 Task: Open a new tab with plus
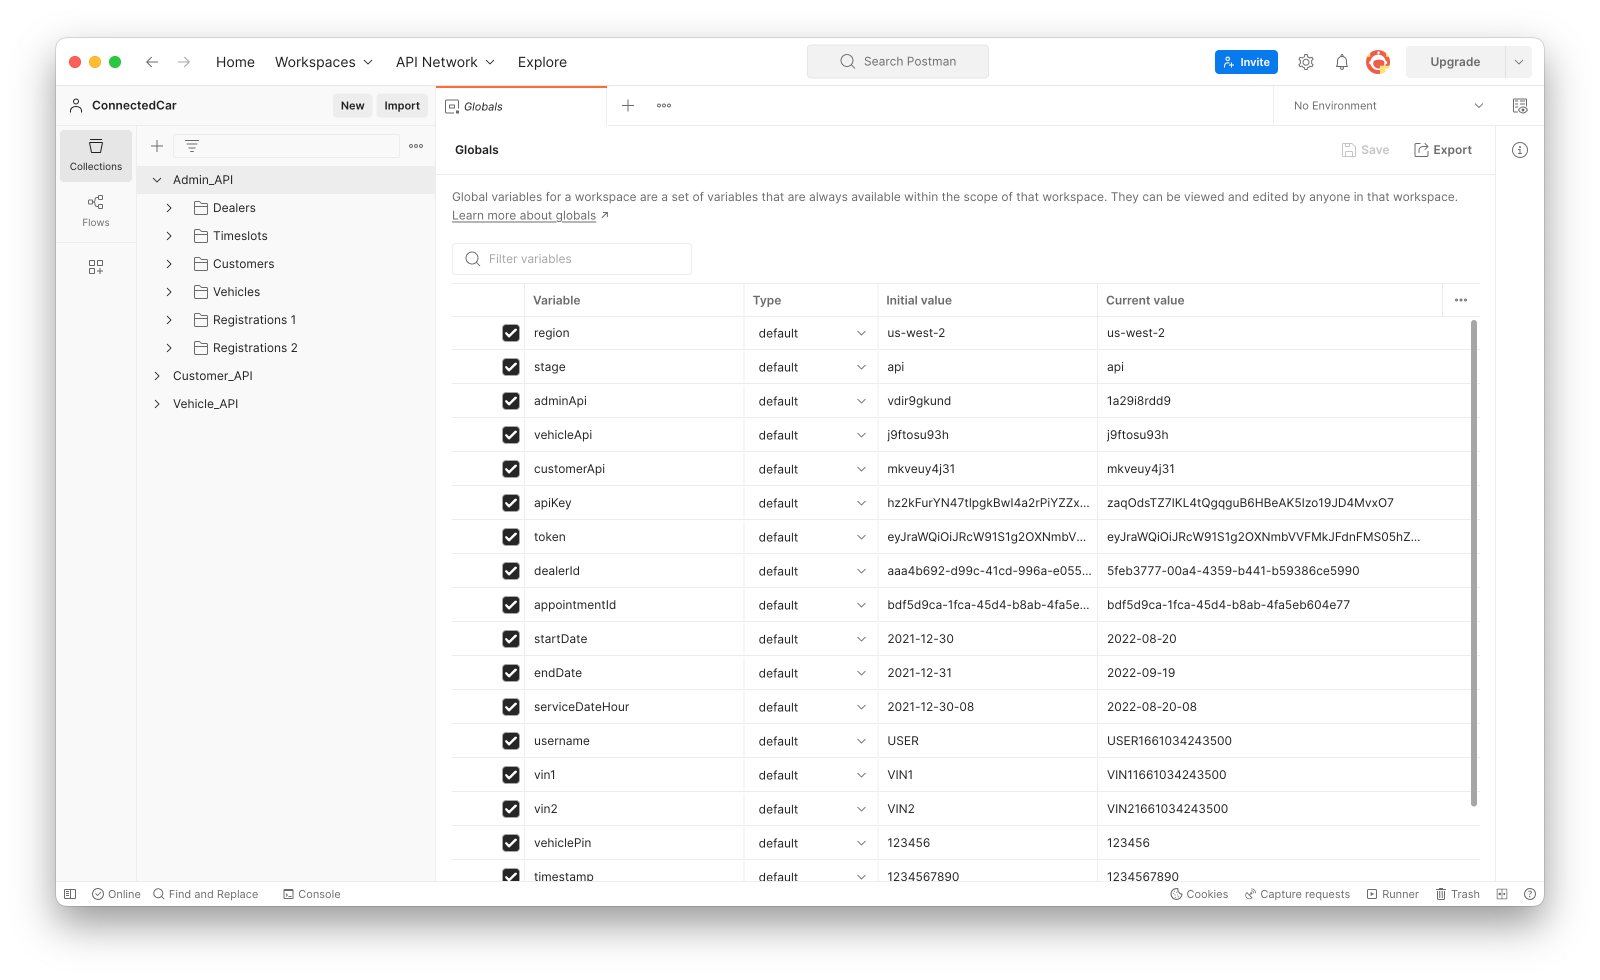point(628,106)
